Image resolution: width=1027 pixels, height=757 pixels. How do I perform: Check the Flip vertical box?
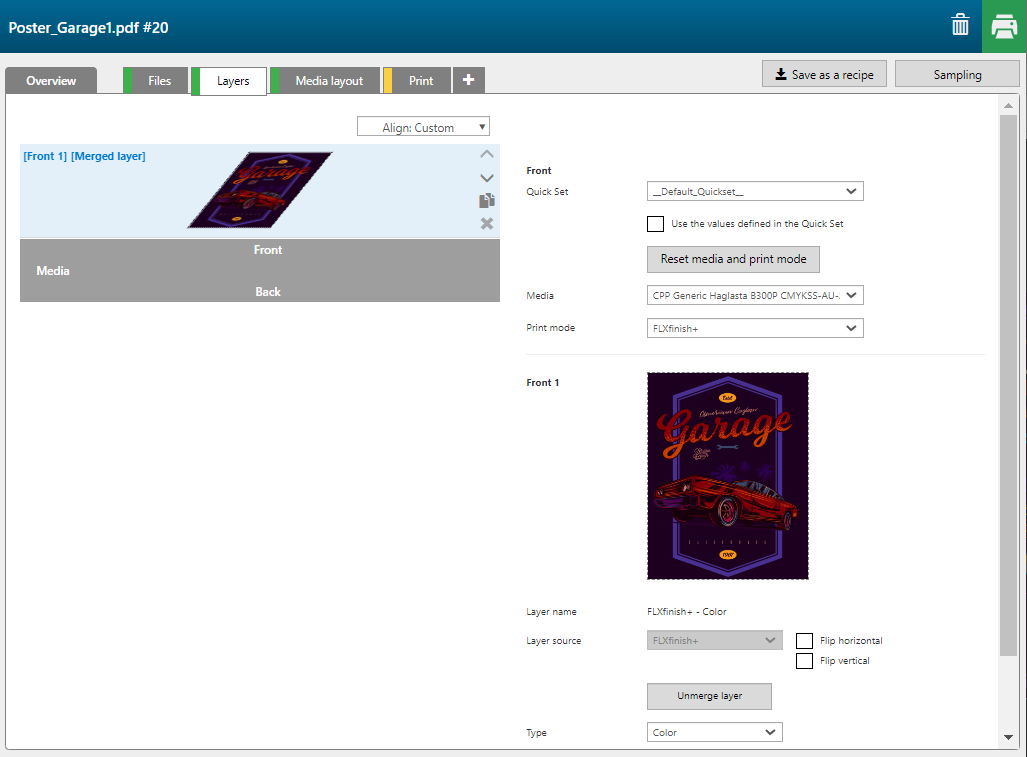804,661
